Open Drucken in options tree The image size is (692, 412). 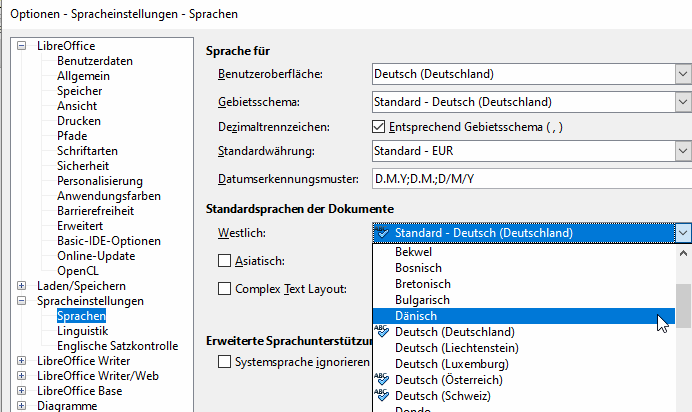click(79, 121)
